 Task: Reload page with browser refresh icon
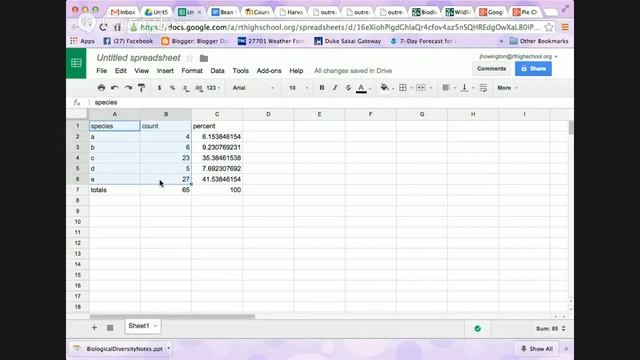[x=103, y=27]
